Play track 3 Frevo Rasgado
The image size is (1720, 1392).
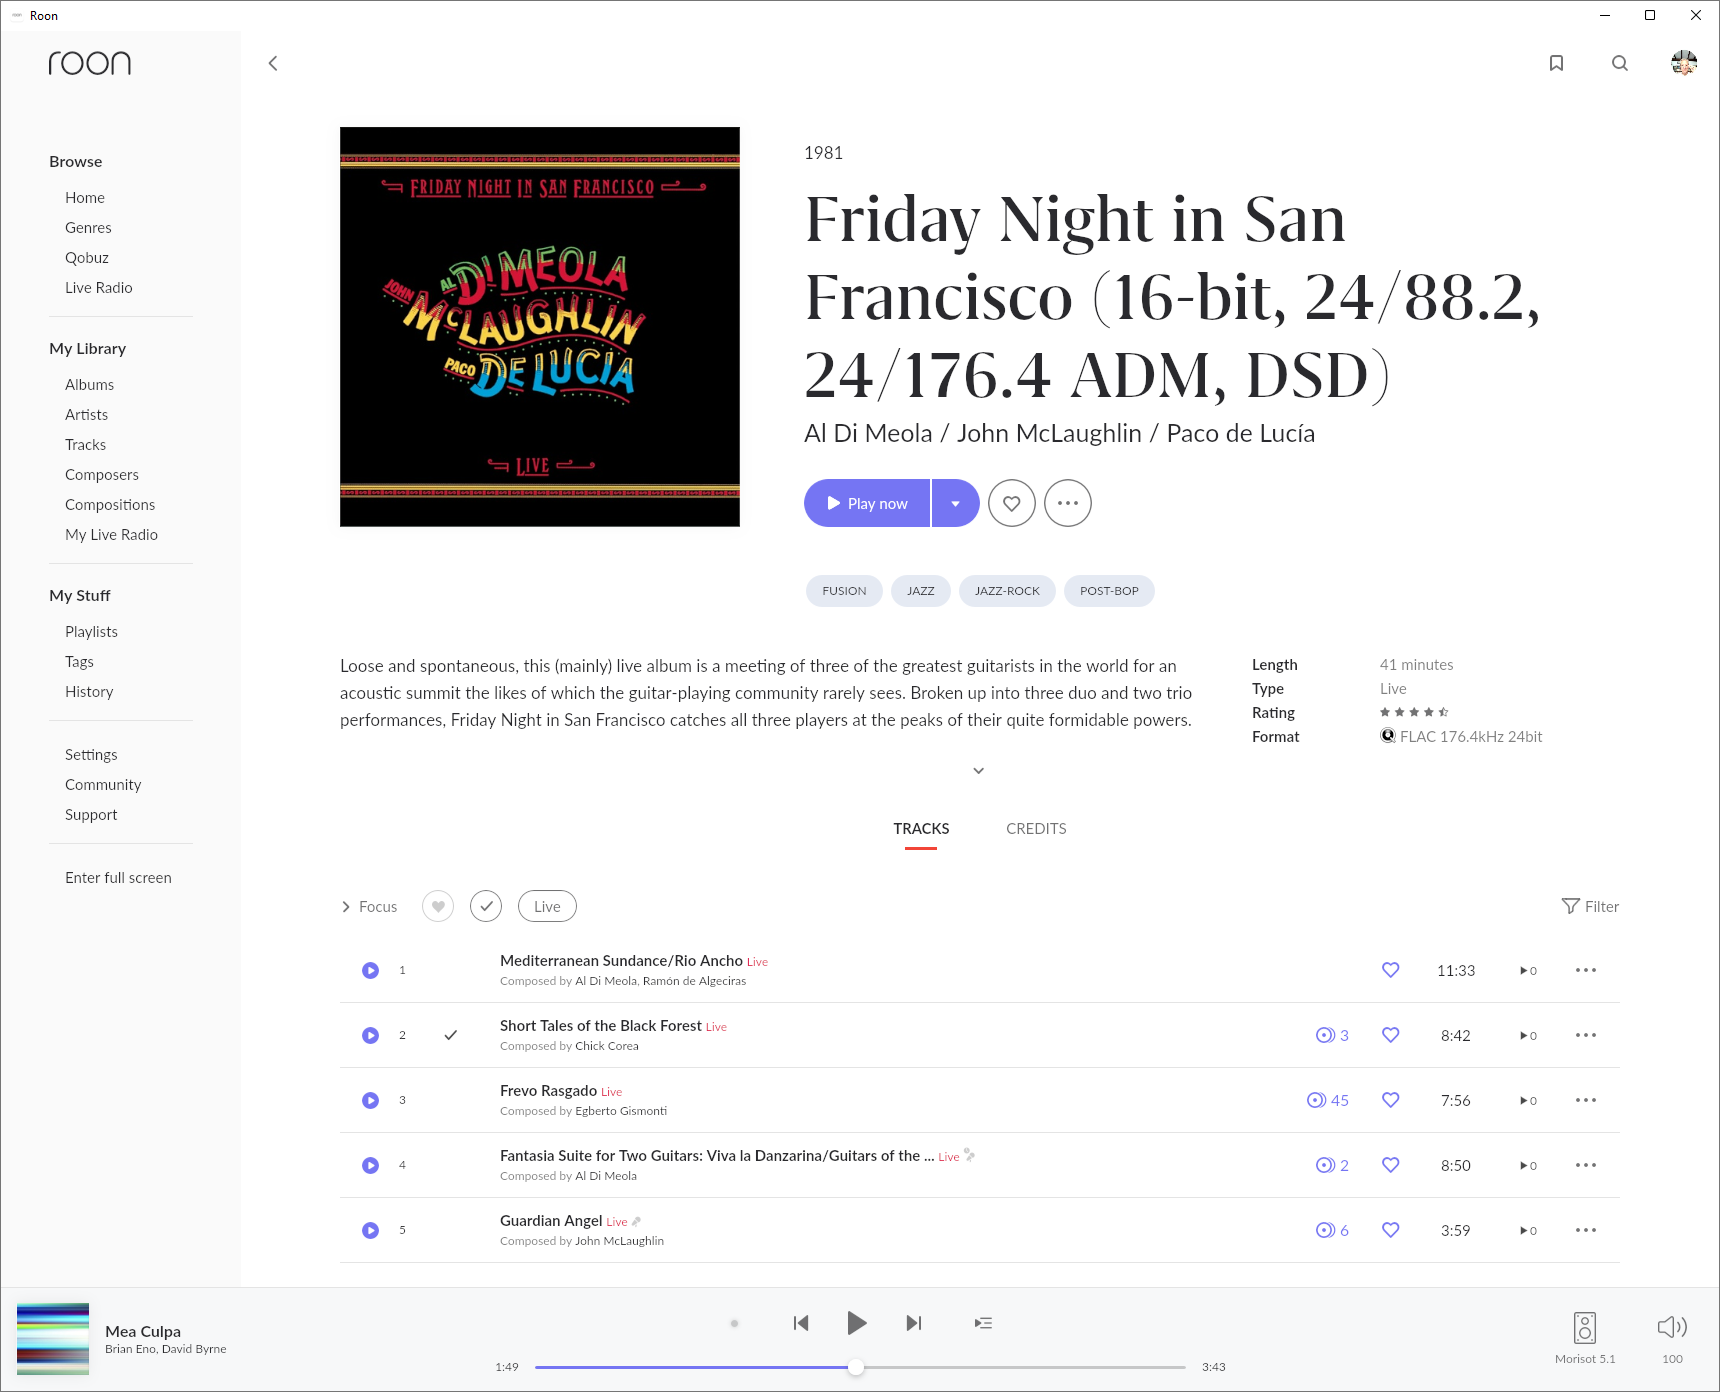point(370,1100)
